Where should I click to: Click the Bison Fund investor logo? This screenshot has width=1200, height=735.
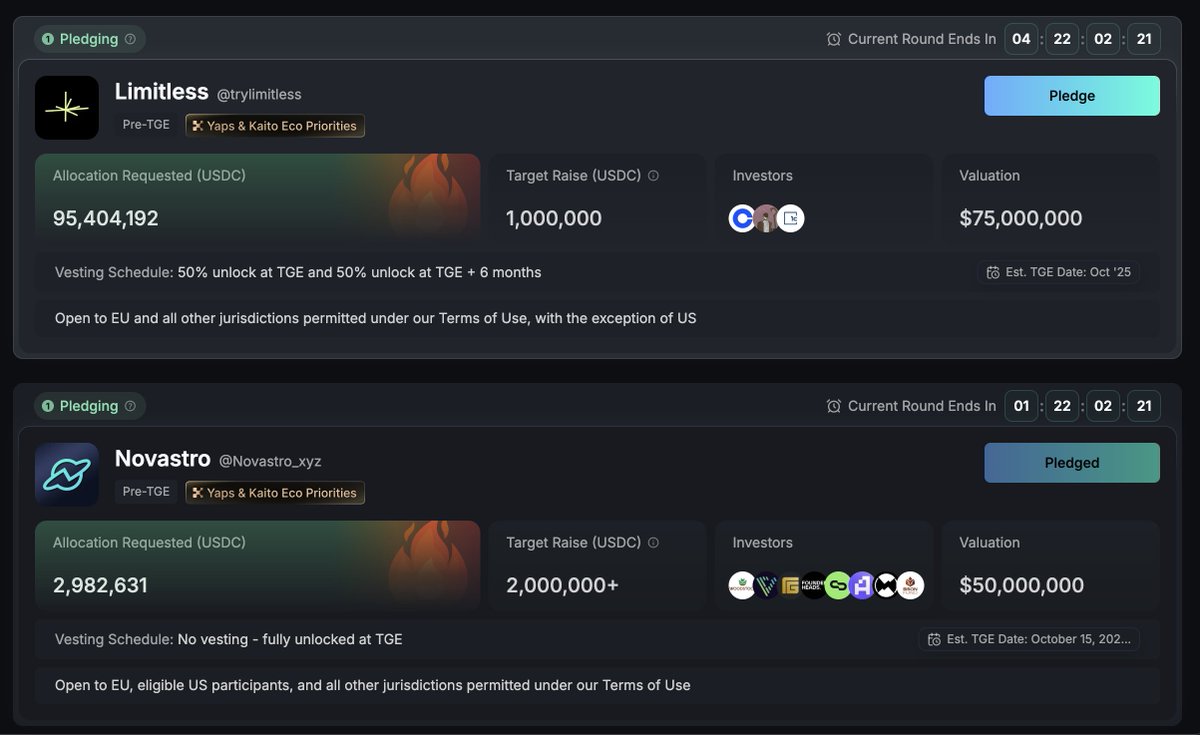point(910,585)
